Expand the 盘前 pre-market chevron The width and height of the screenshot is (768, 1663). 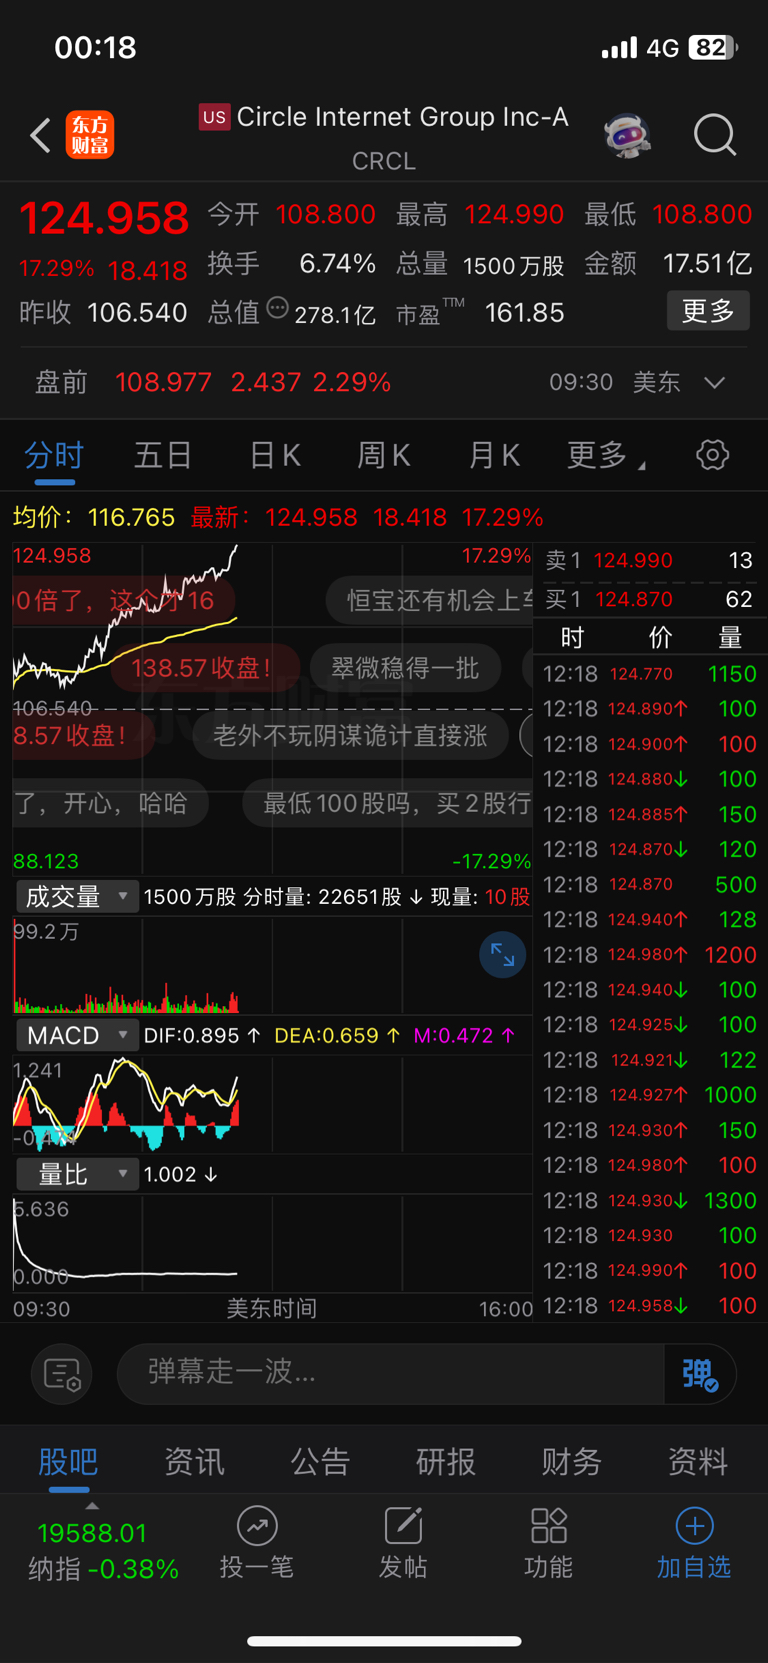[x=714, y=383]
